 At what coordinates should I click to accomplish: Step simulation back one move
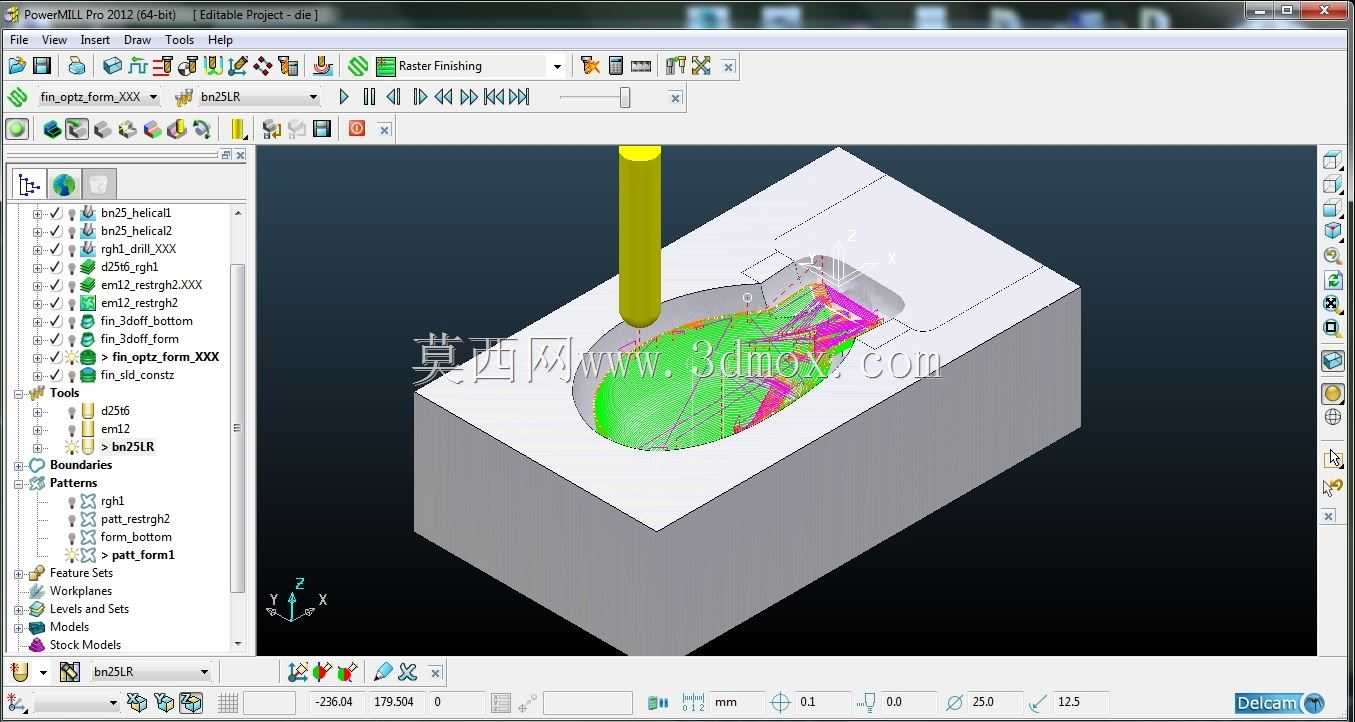(394, 97)
